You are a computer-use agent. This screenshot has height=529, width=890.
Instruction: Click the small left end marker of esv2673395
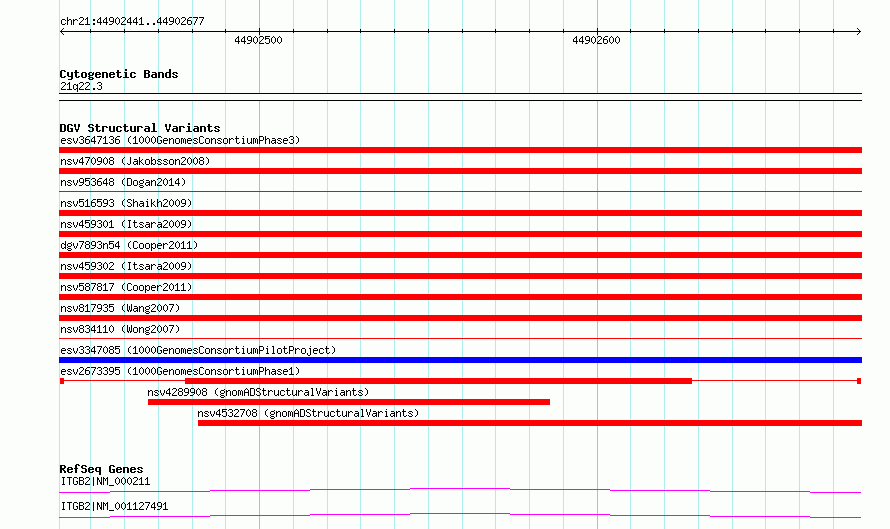pyautogui.click(x=62, y=381)
